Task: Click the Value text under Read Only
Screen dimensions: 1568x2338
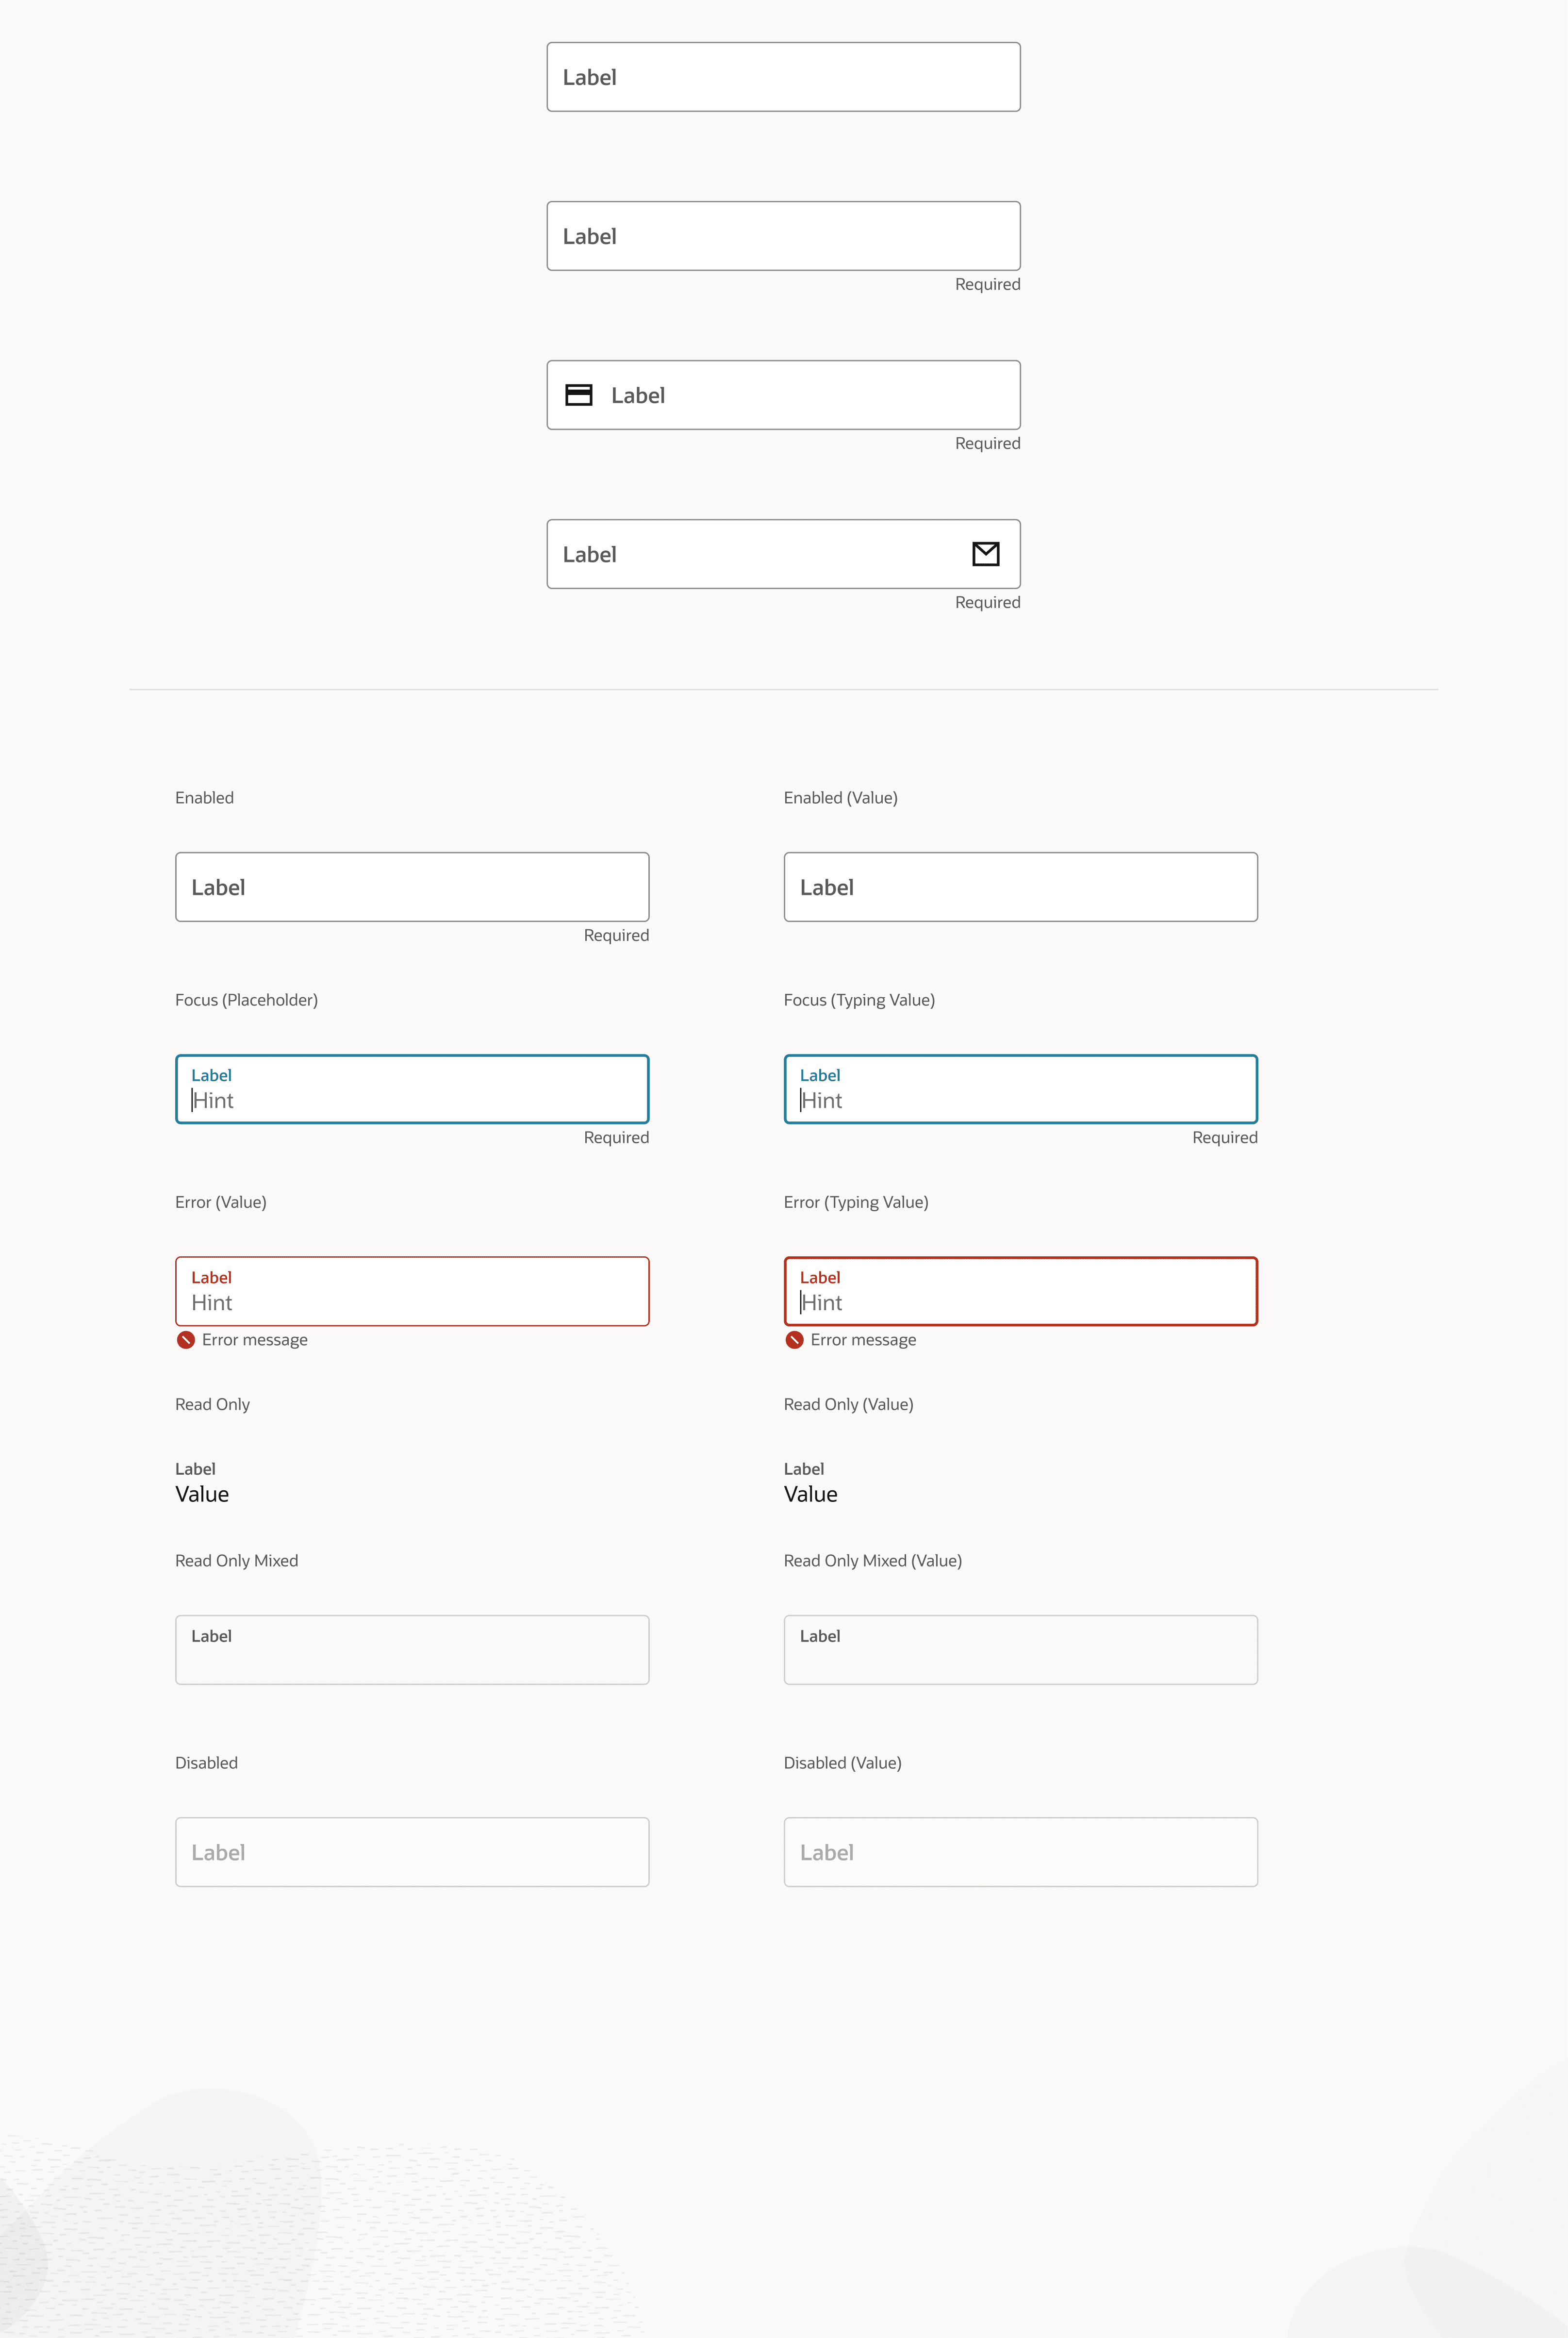Action: tap(202, 1494)
